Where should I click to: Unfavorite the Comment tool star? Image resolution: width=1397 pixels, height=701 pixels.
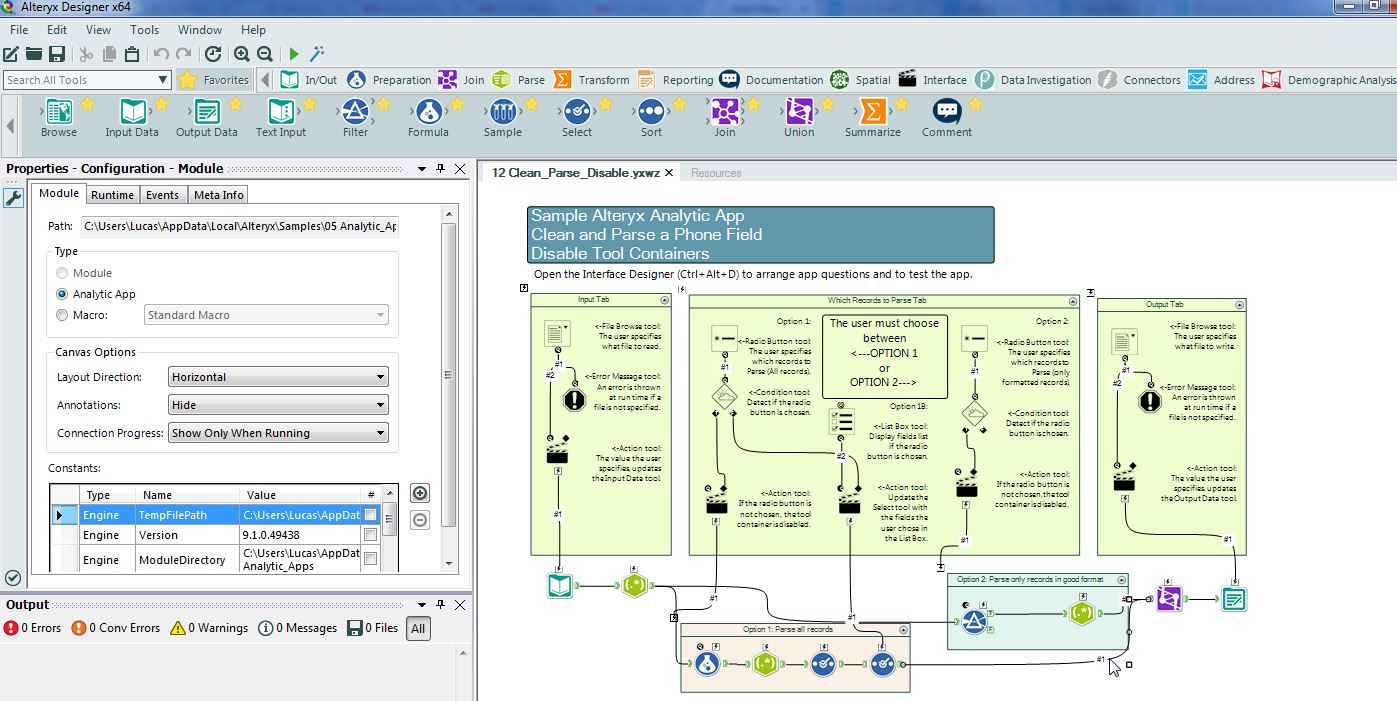975,104
